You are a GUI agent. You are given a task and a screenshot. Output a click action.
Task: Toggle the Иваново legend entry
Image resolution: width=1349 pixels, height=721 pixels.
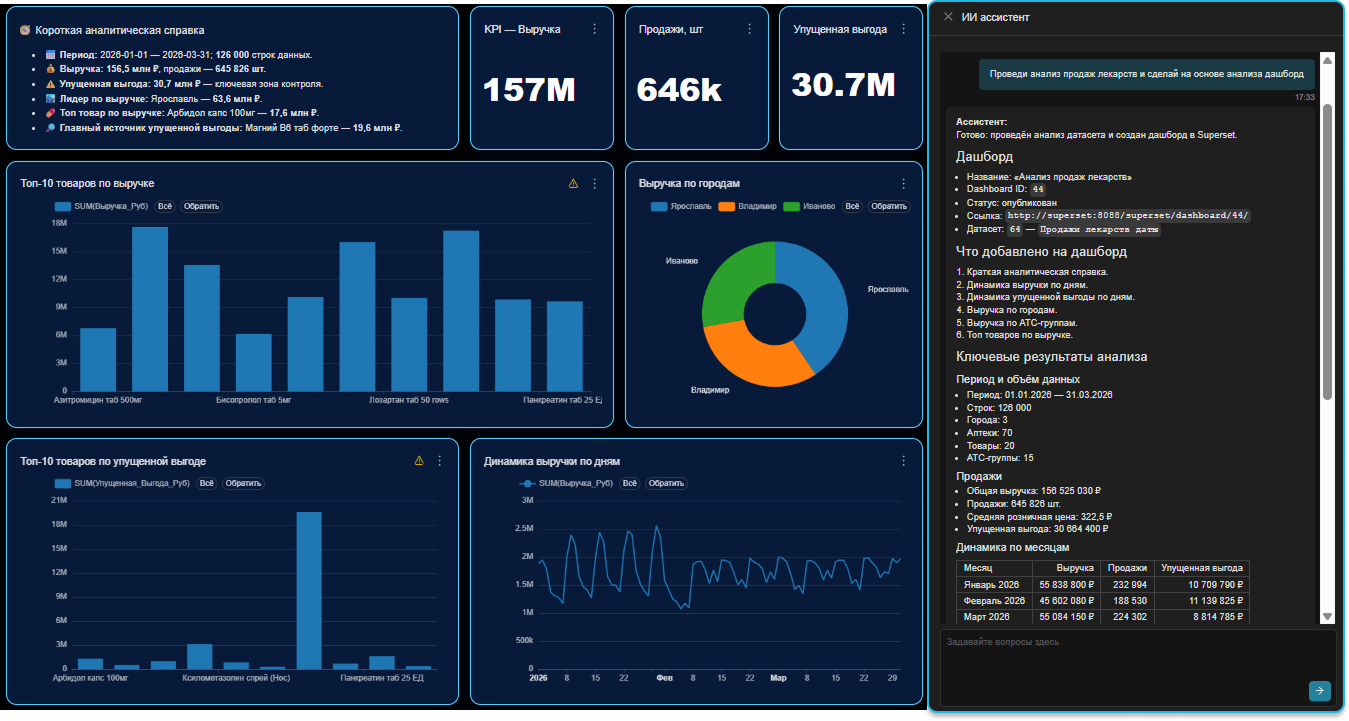pyautogui.click(x=810, y=206)
